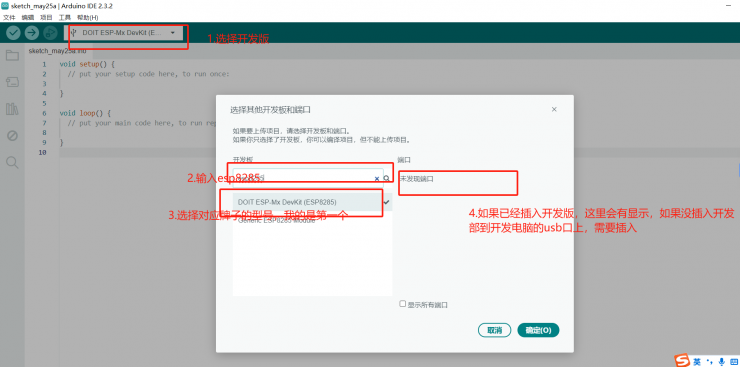740x367 pixels.
Task: Click the Sogou input method S logo
Action: tap(682, 361)
